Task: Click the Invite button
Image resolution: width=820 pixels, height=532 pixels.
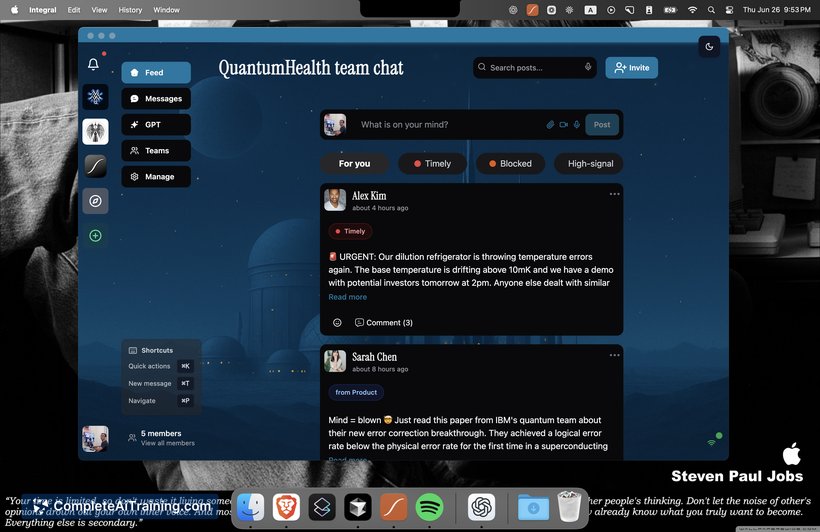Action: [632, 67]
